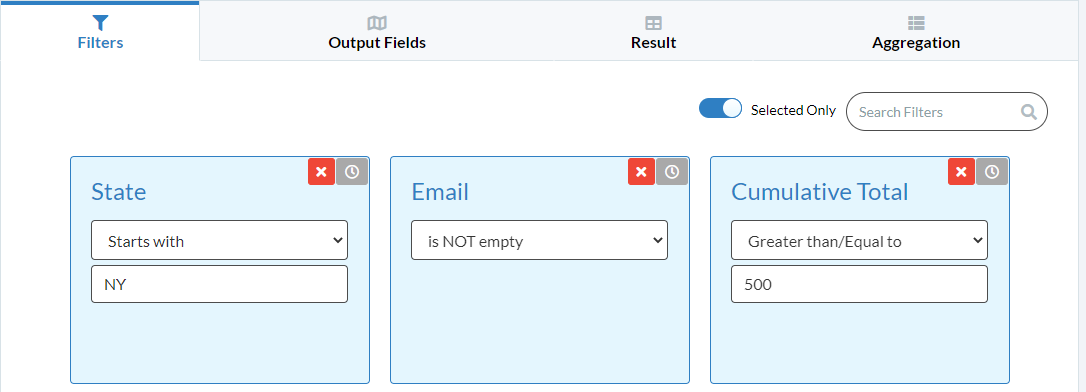Click the State value field containing NY

[220, 284]
